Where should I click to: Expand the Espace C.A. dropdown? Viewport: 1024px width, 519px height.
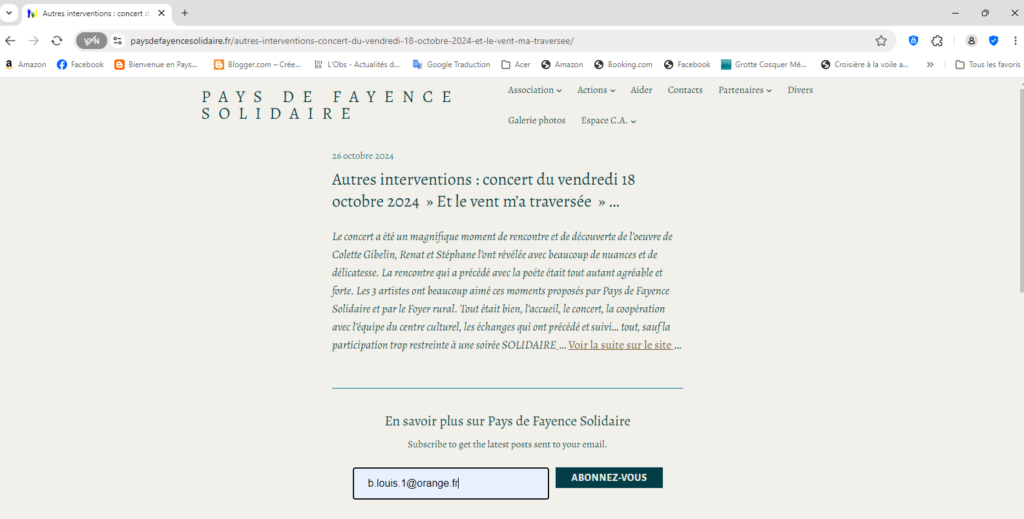608,121
